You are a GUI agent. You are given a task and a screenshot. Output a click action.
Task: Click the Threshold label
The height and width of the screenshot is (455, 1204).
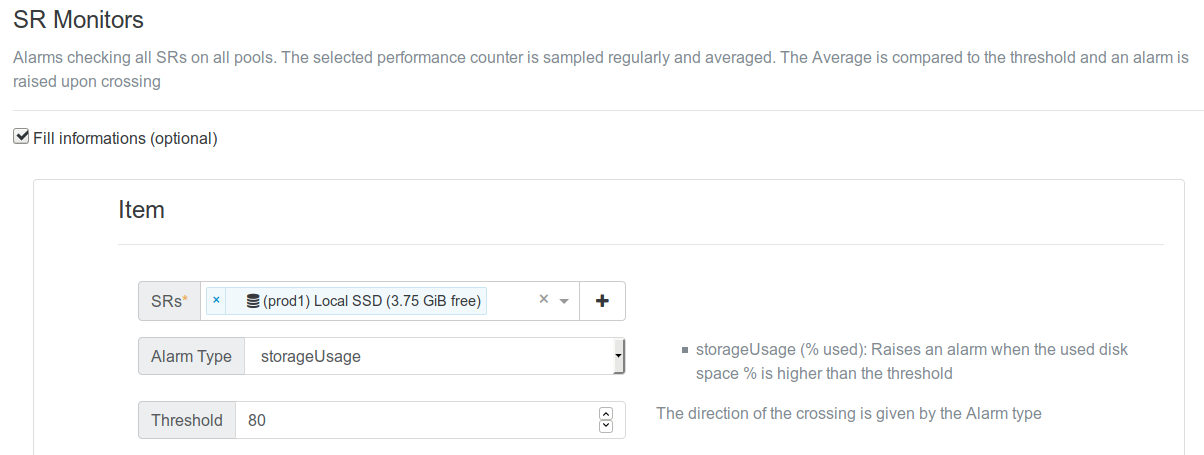187,420
